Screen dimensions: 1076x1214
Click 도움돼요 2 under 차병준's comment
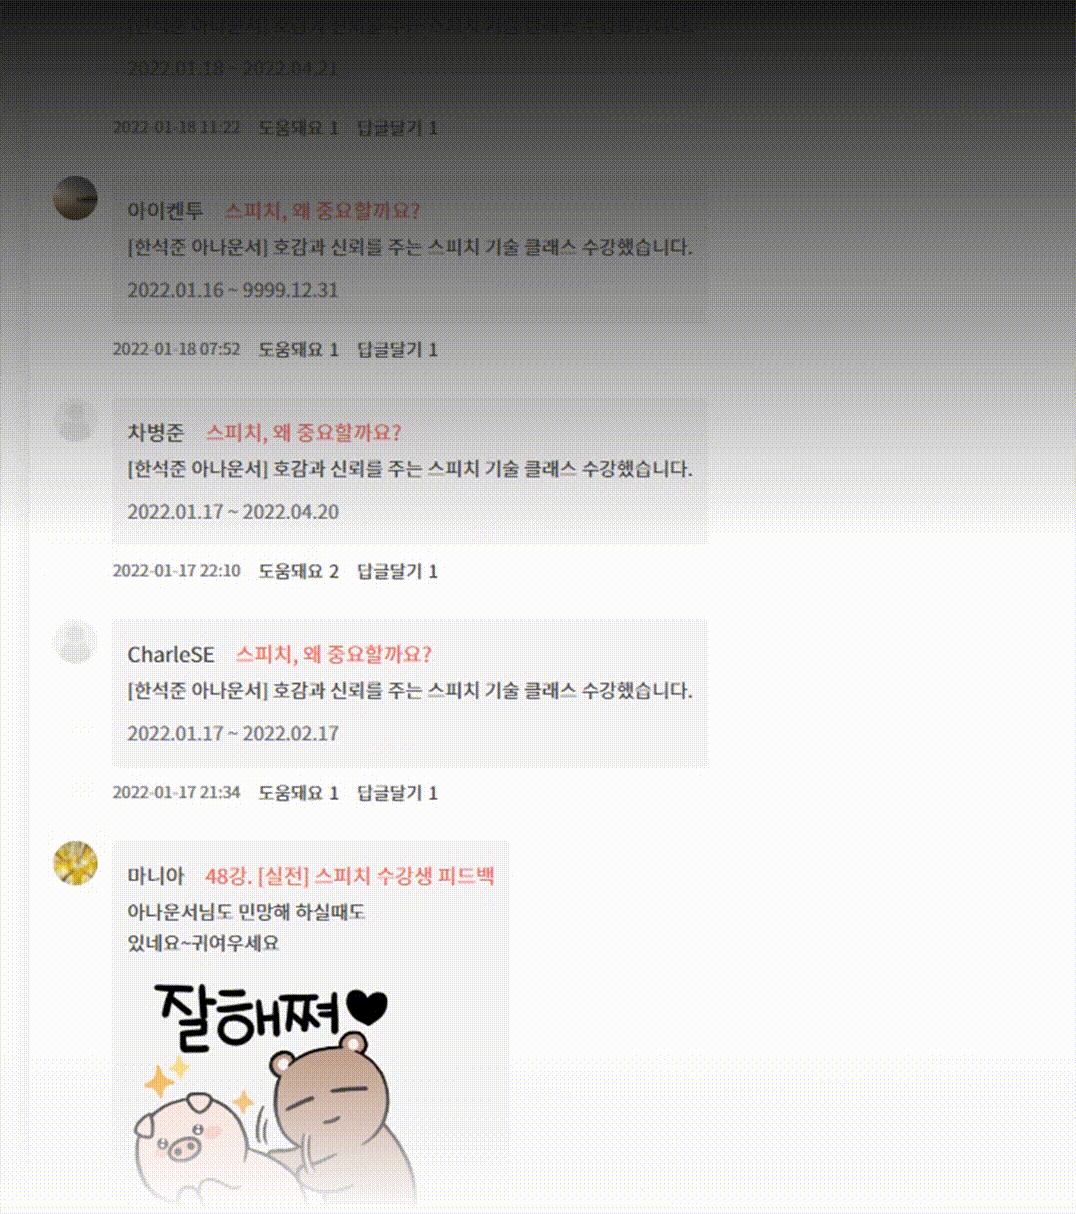click(x=298, y=572)
